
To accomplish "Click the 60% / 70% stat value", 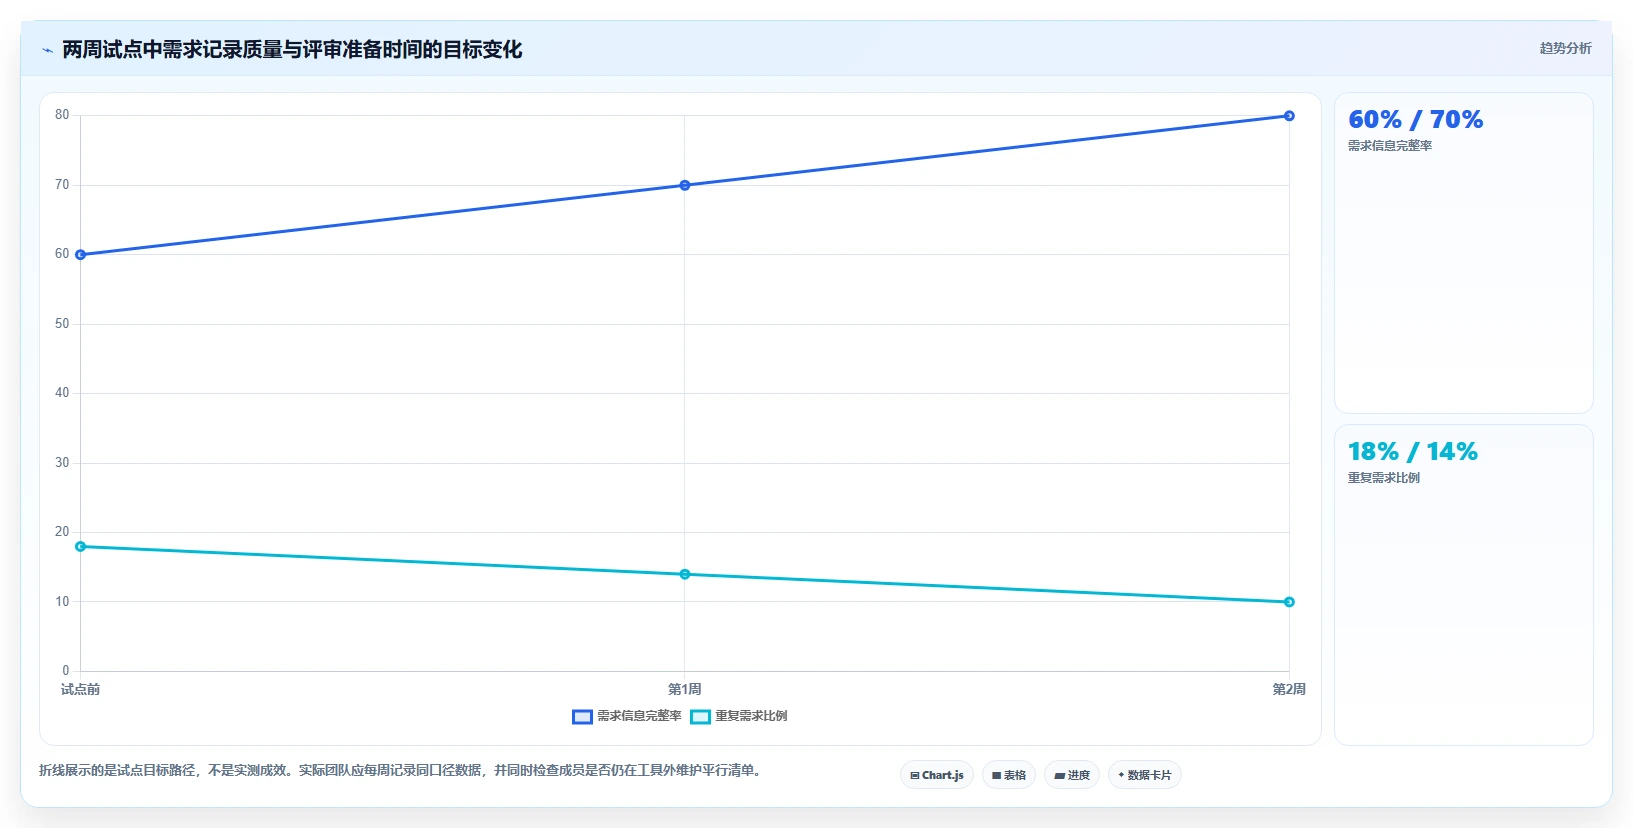I will pyautogui.click(x=1416, y=120).
